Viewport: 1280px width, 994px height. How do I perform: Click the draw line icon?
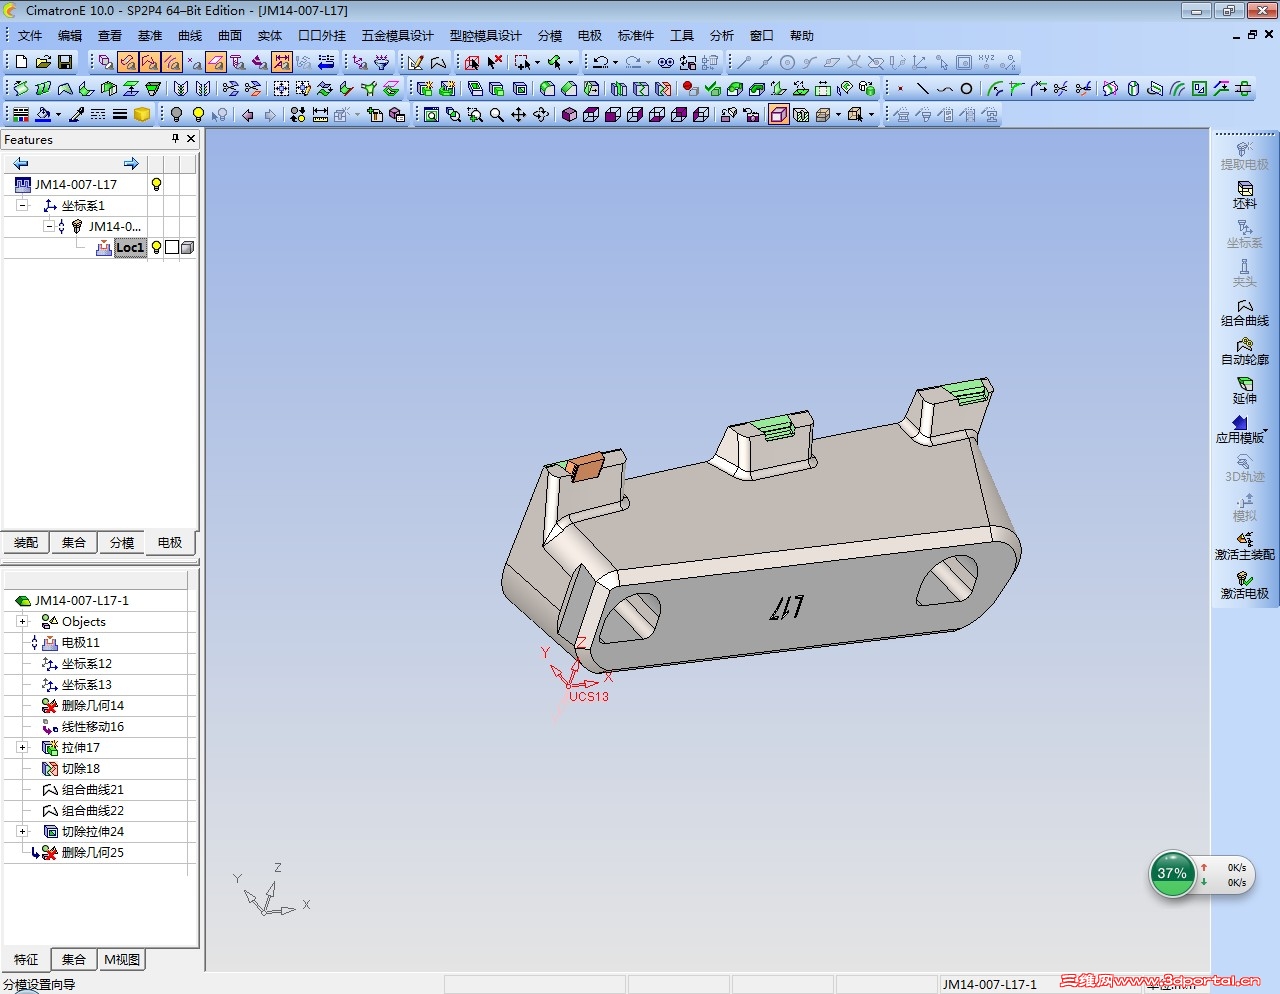(x=922, y=89)
